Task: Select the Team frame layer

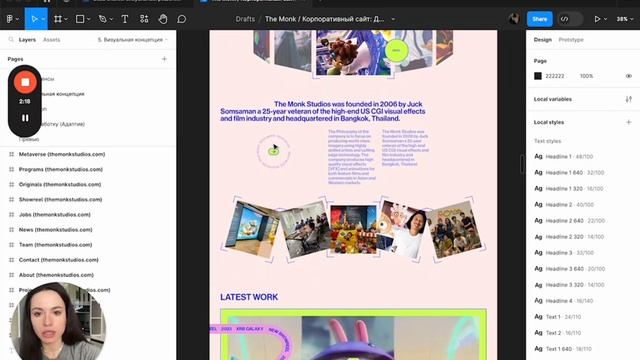Action: tap(55, 245)
